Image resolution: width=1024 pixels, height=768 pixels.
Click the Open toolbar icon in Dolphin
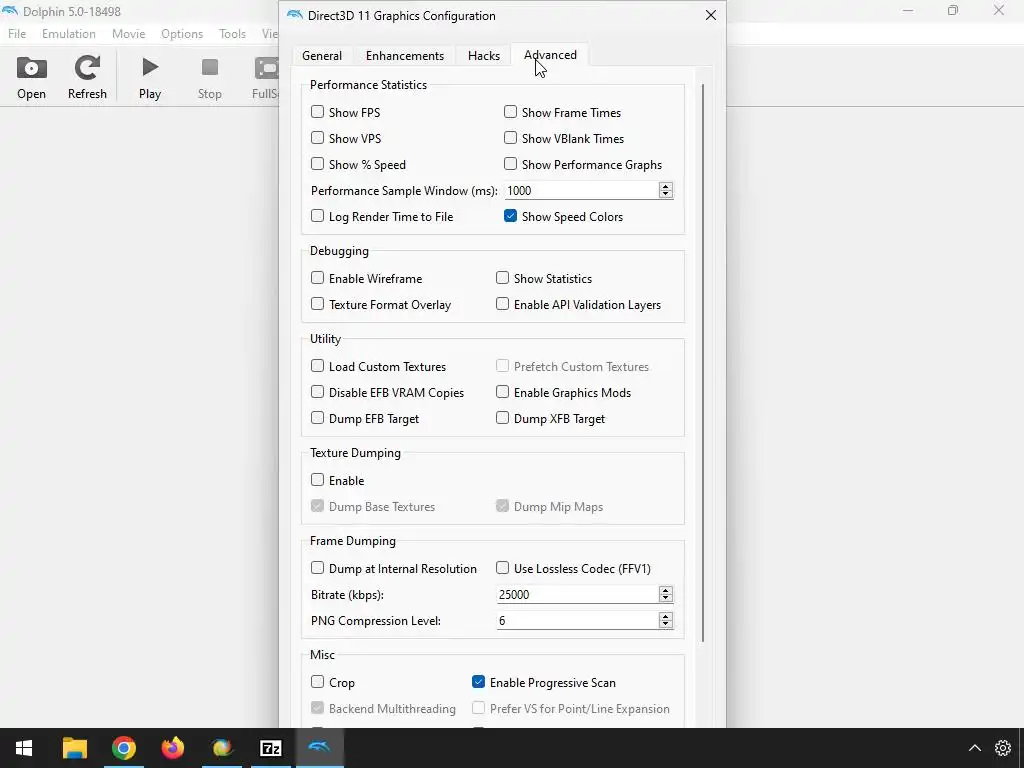(x=31, y=78)
